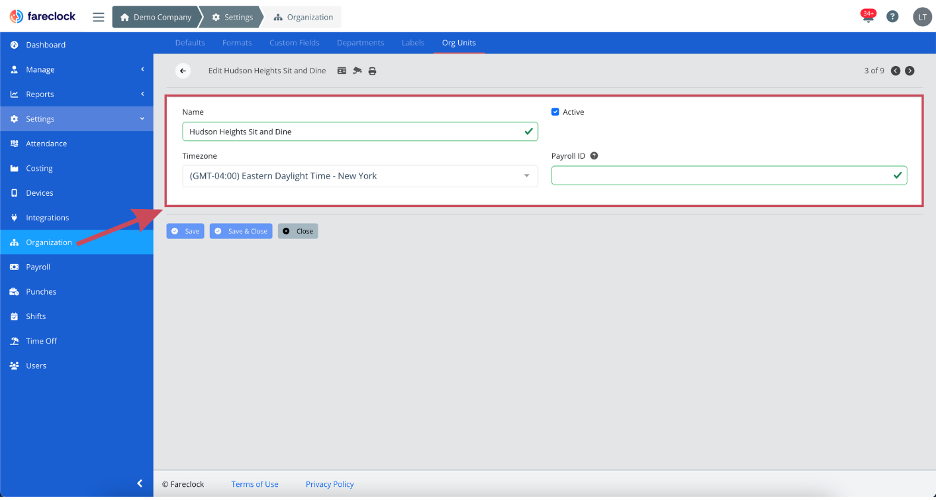The height and width of the screenshot is (500, 936).
Task: Click the Organization breadcrumb
Action: (303, 17)
